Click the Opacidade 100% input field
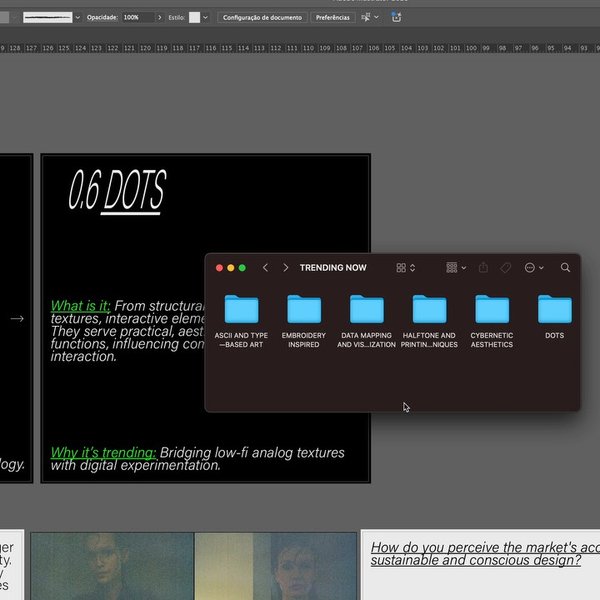 click(x=137, y=17)
